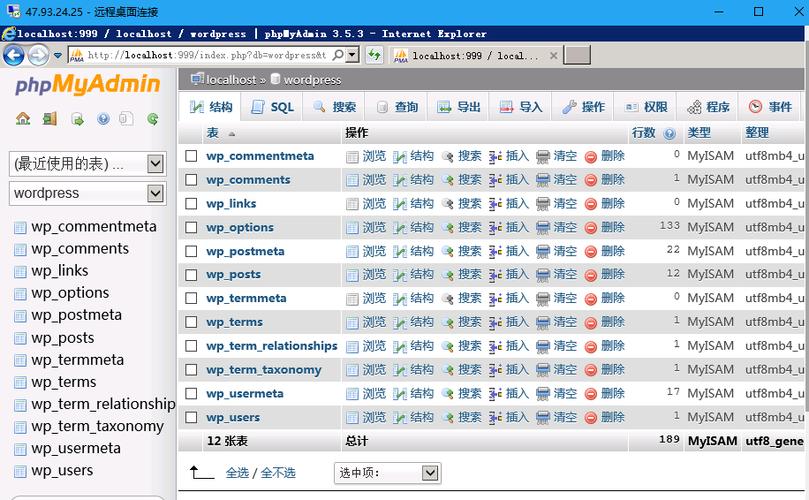Open wp_options table name link in main list
Screen dimensions: 809x500
240,228
